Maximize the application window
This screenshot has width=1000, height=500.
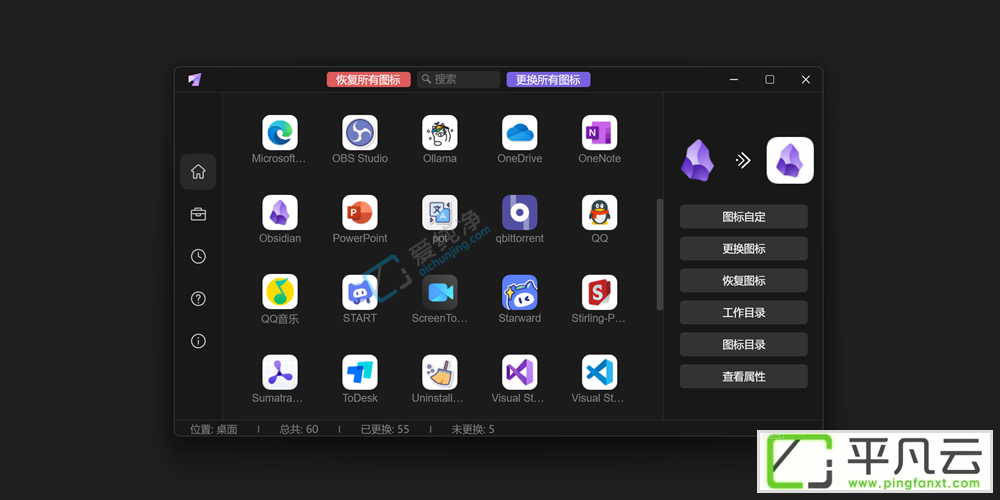coord(770,80)
